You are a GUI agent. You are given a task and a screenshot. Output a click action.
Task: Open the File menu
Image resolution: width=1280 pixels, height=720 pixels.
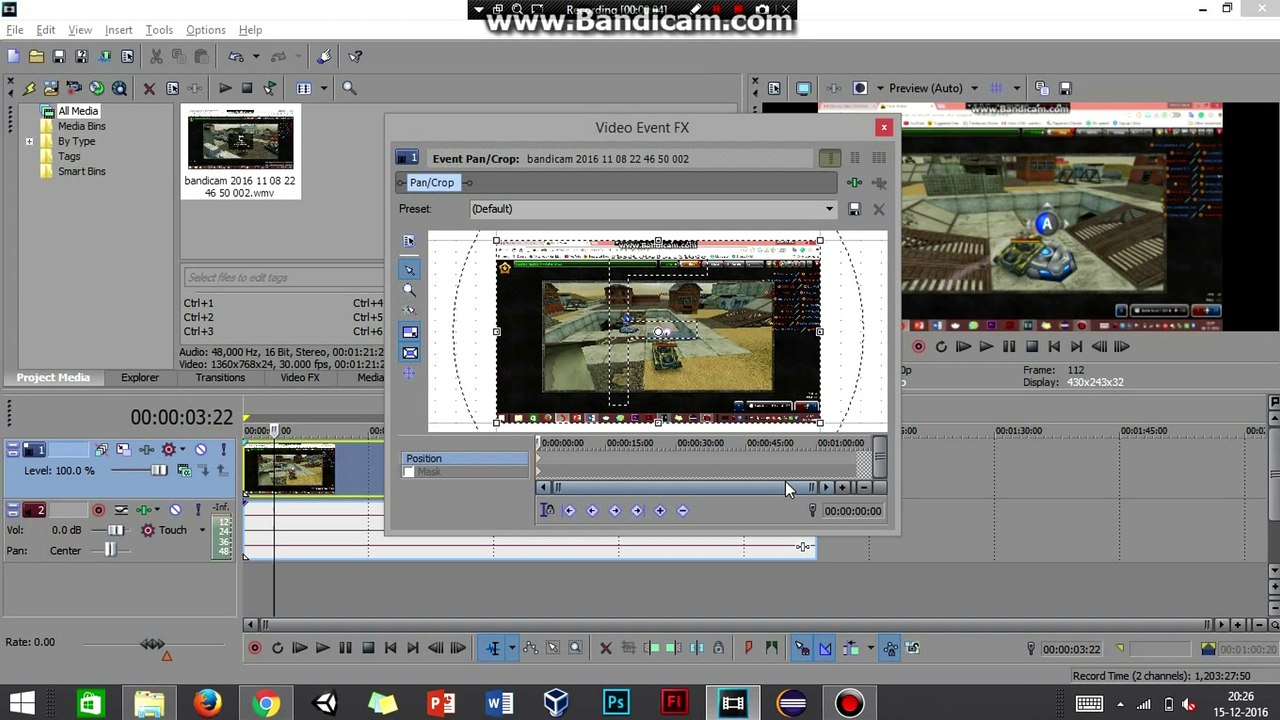point(15,30)
